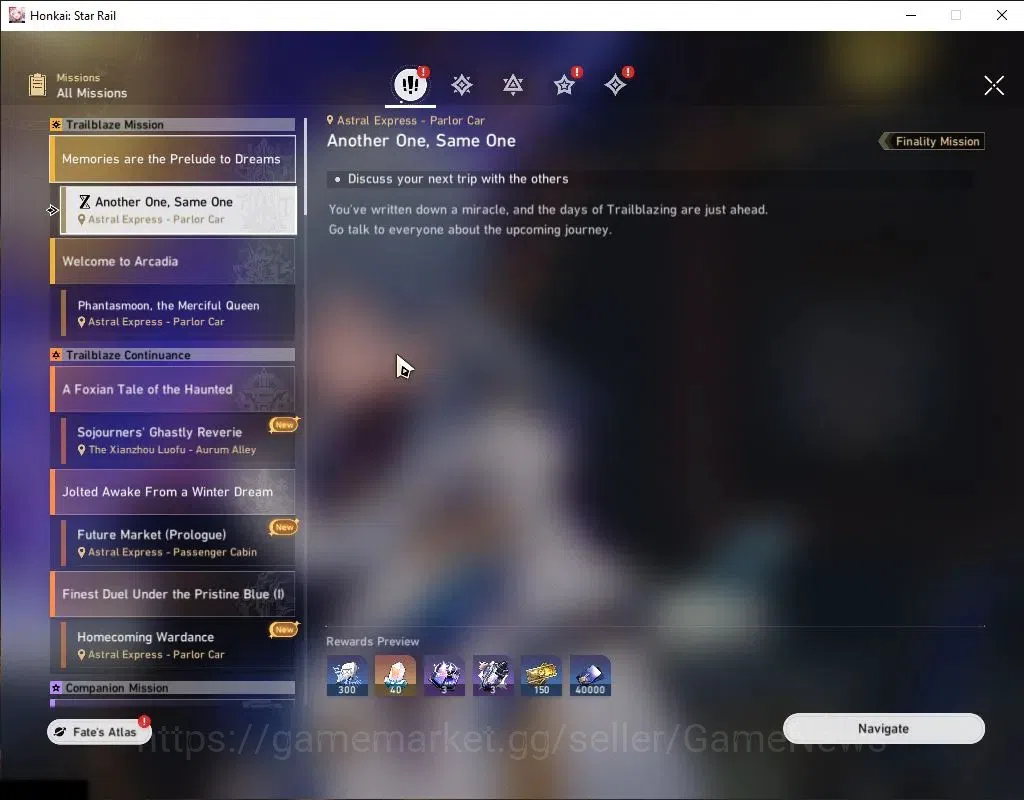Switch to the Companion Mission star filter icon
This screenshot has width=1024, height=800.
pyautogui.click(x=564, y=85)
